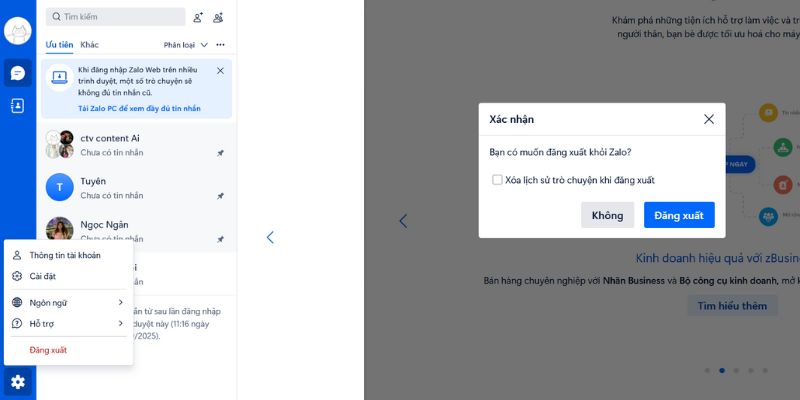Click the left blue back arrow near chat list
800x400 pixels.
tap(270, 237)
